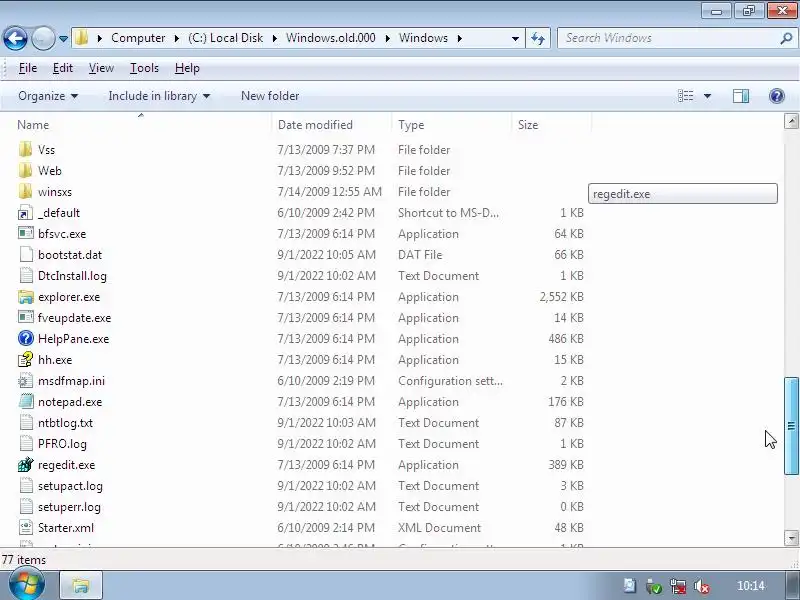This screenshot has width=800, height=600.
Task: Click the DAT File type cell
Action: coord(420,255)
